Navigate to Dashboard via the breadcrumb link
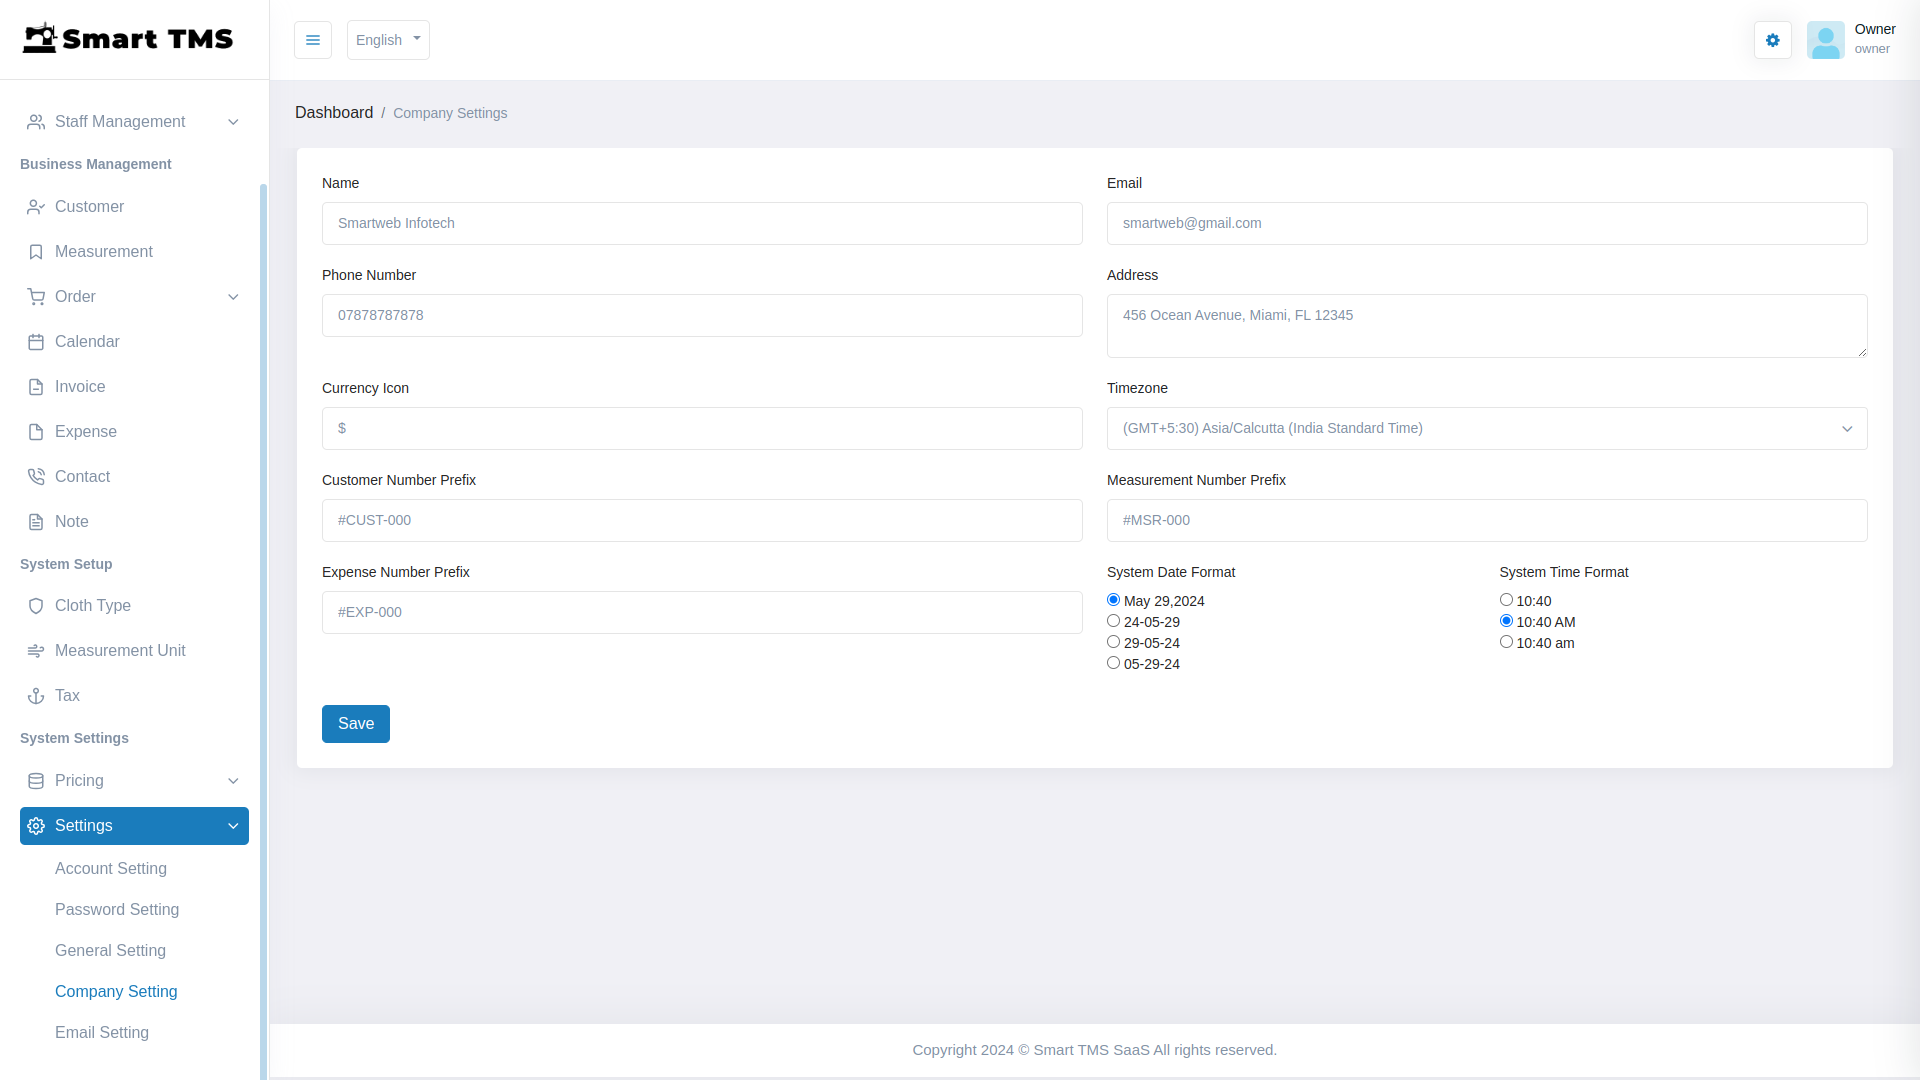 click(x=334, y=112)
